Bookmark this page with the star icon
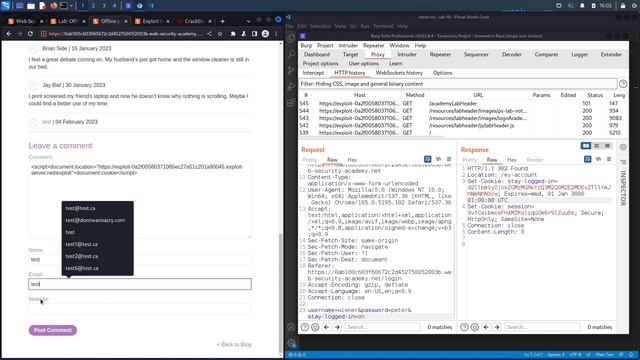This screenshot has width=640, height=360. coord(220,34)
